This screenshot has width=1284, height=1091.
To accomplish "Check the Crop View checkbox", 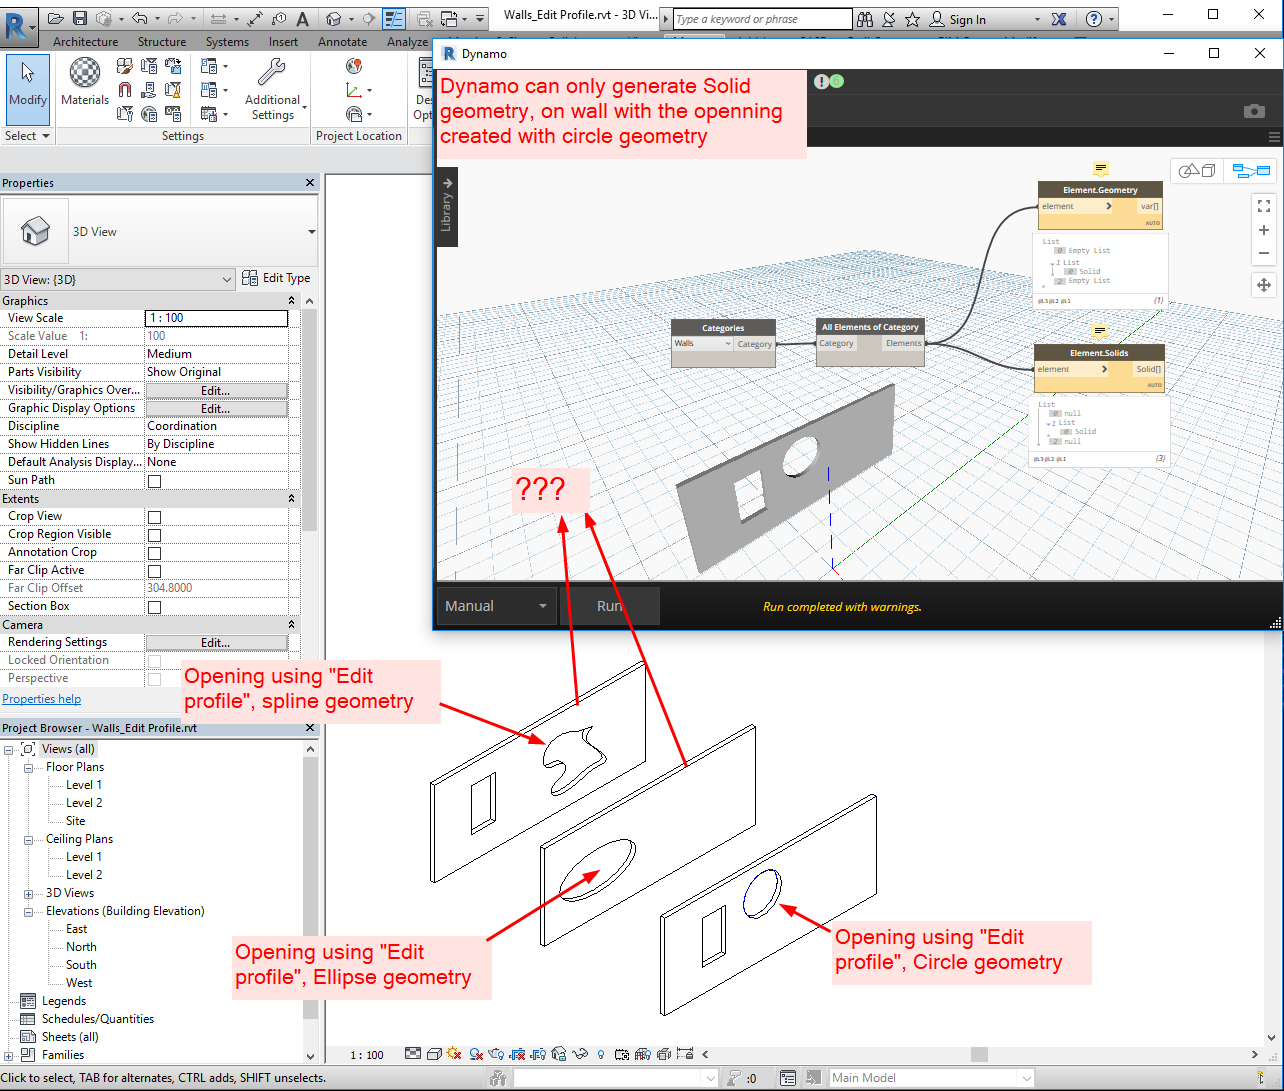I will tap(155, 517).
